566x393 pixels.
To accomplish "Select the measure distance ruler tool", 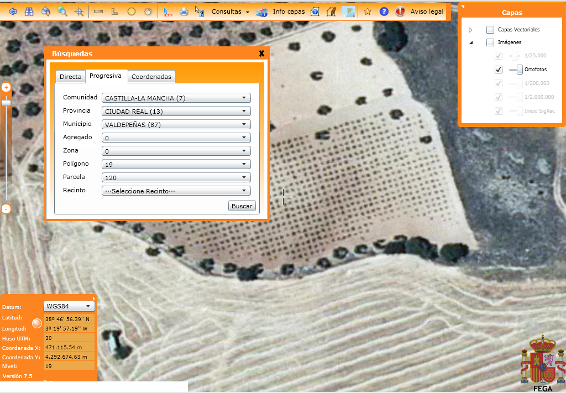I will point(98,12).
